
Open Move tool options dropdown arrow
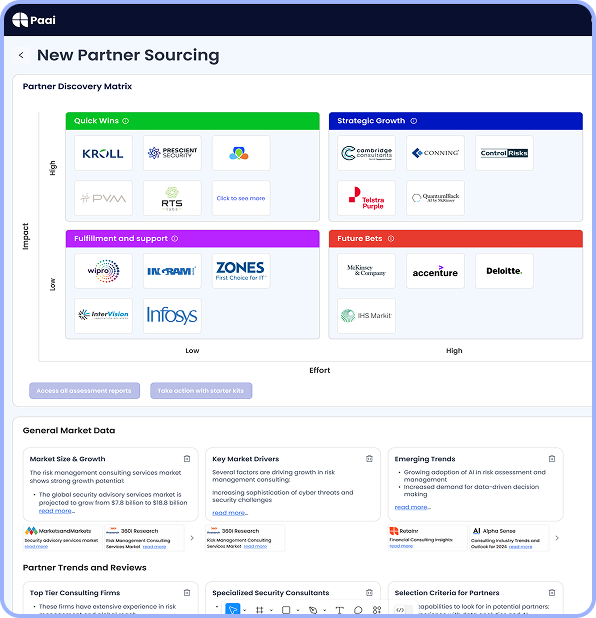[245, 611]
